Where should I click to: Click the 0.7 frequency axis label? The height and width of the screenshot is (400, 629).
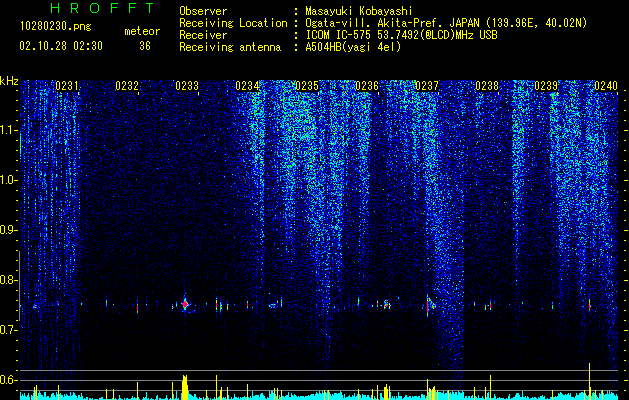point(9,330)
